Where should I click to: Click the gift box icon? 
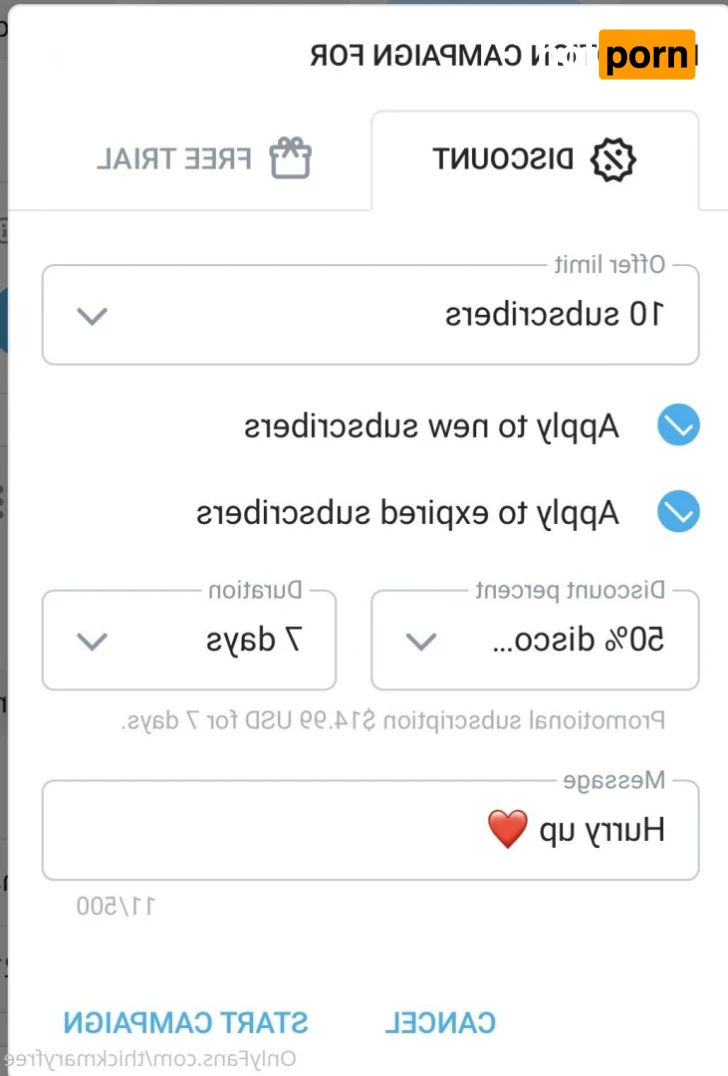(x=291, y=159)
